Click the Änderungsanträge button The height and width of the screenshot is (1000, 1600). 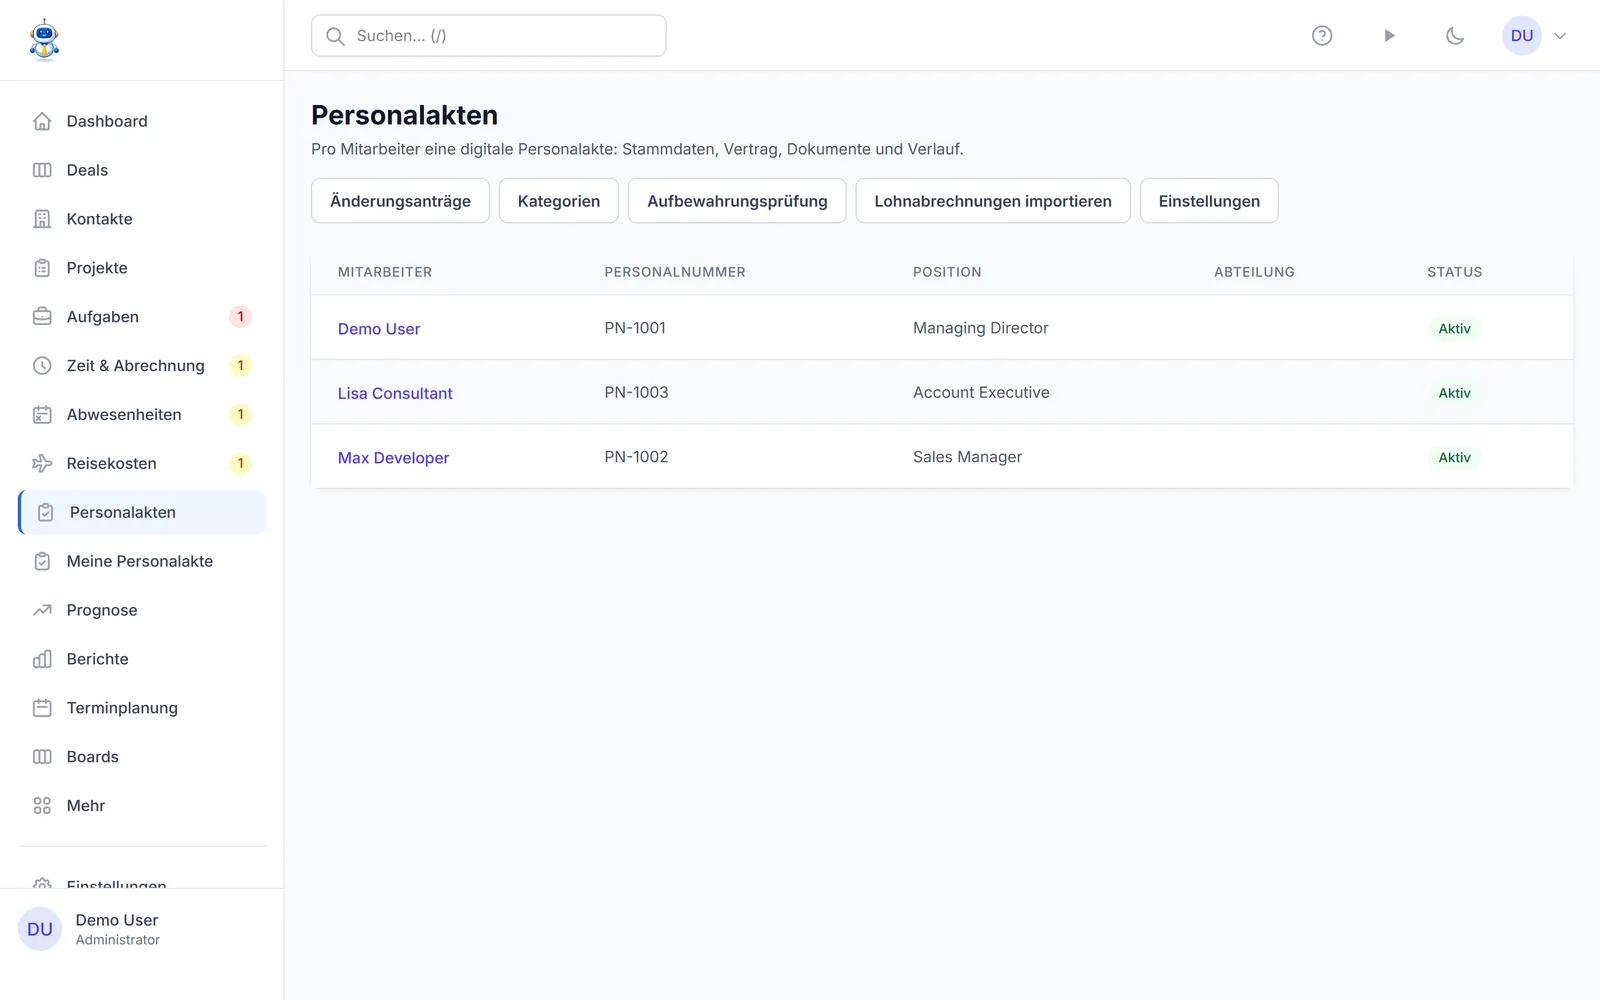[x=400, y=201]
